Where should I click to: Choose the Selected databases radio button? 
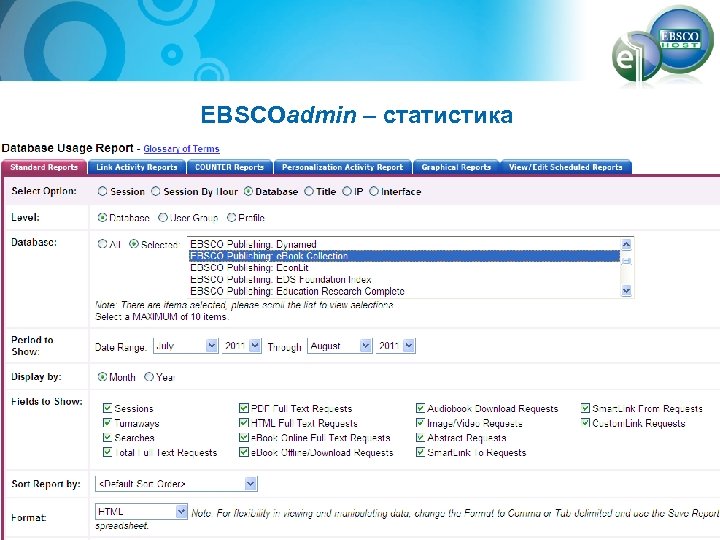[134, 244]
